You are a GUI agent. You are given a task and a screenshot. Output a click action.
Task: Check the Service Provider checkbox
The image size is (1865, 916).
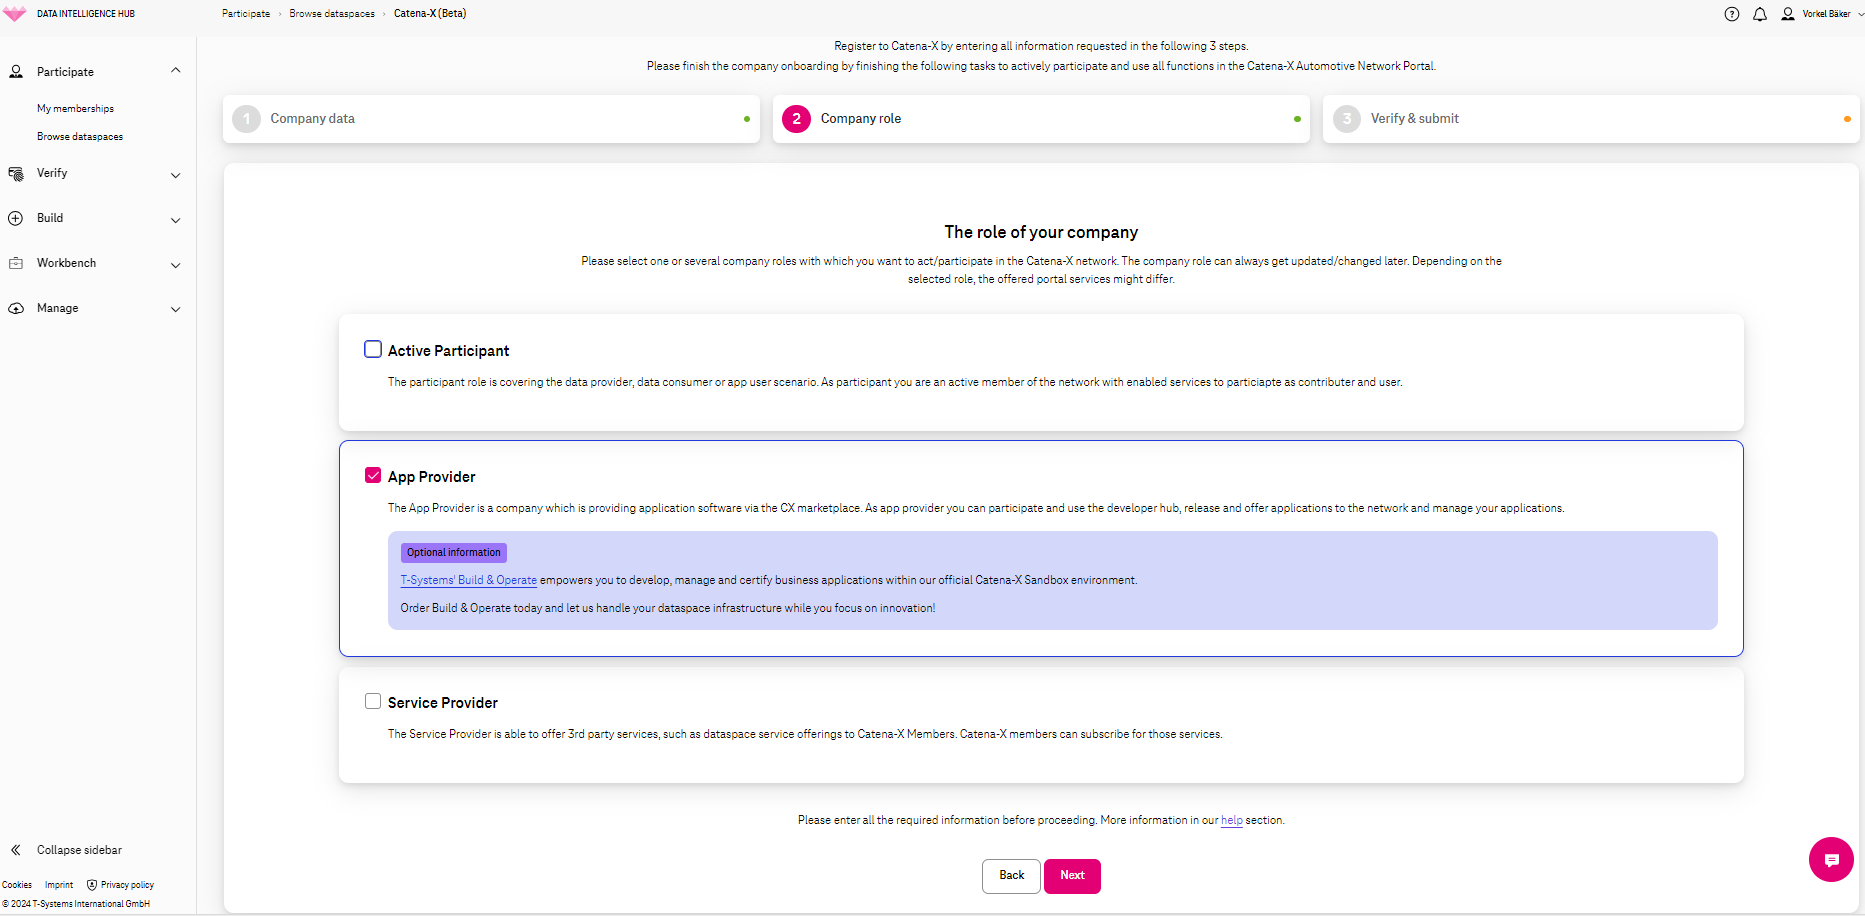373,701
